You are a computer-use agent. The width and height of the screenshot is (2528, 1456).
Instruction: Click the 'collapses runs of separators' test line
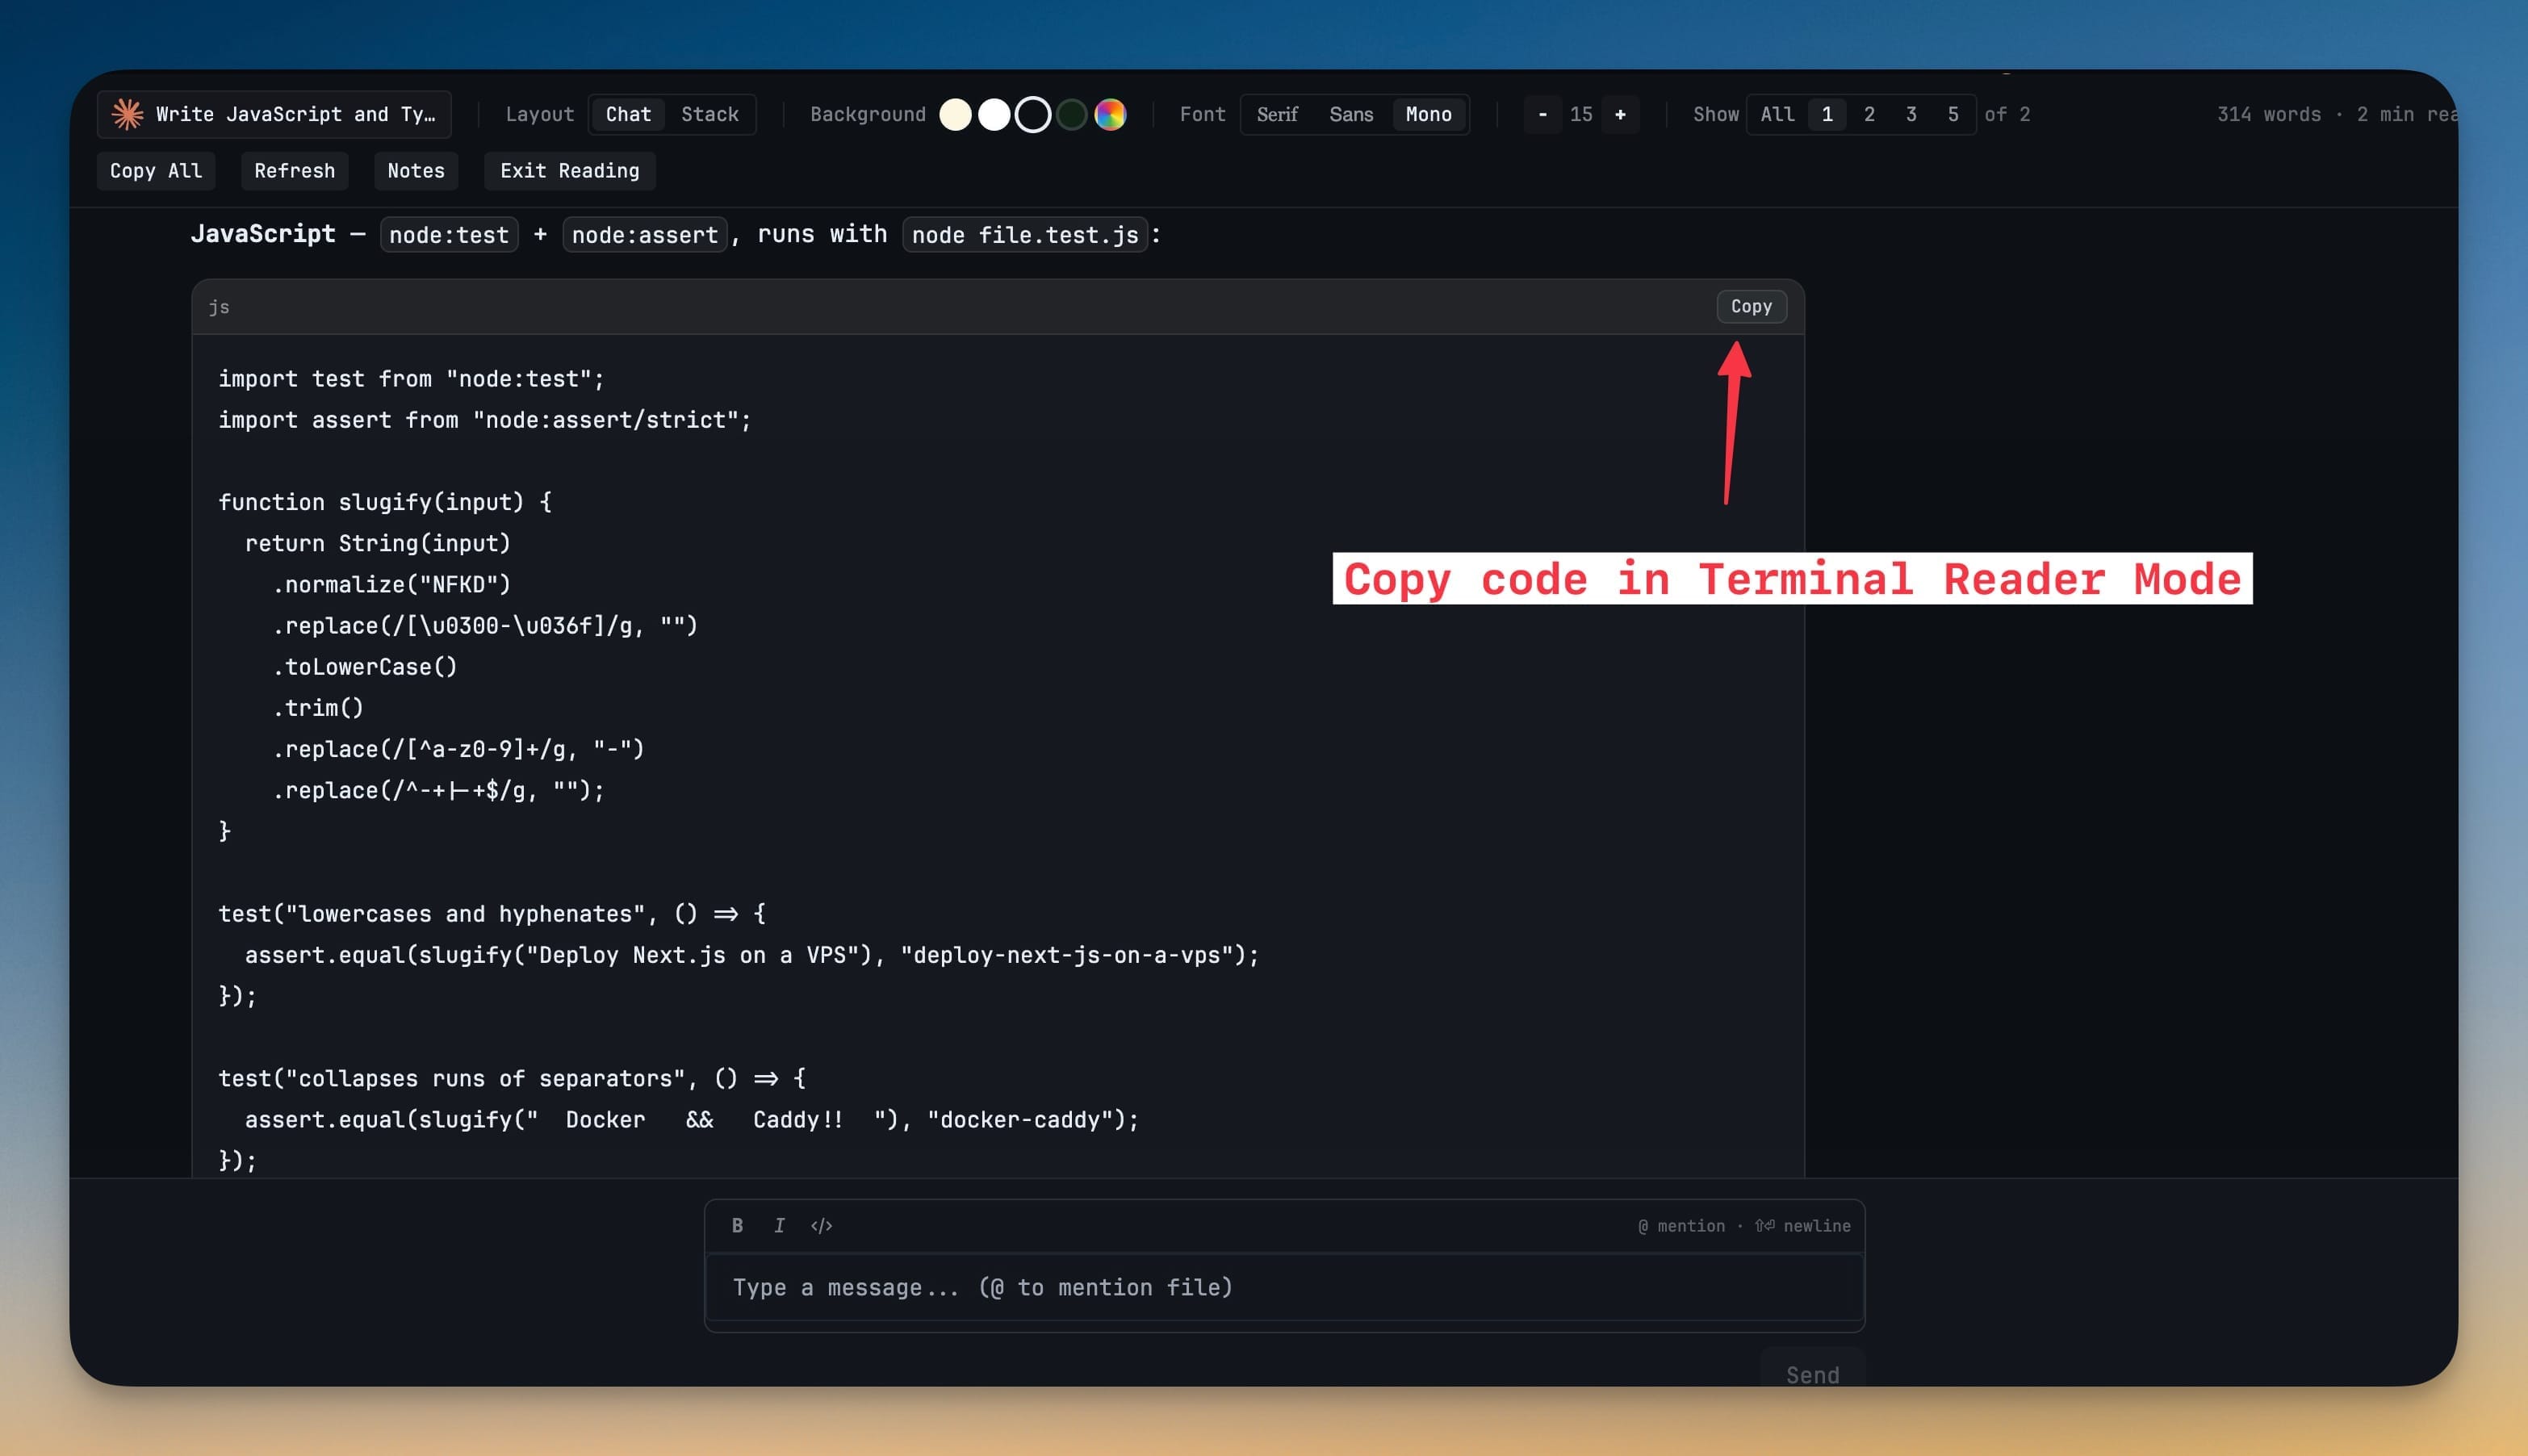pyautogui.click(x=512, y=1078)
